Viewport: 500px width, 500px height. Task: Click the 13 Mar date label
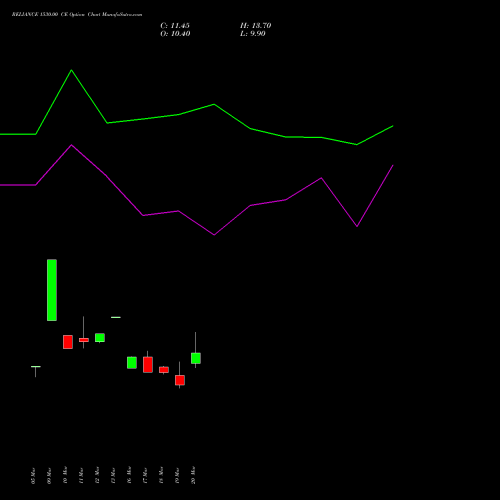point(113,476)
